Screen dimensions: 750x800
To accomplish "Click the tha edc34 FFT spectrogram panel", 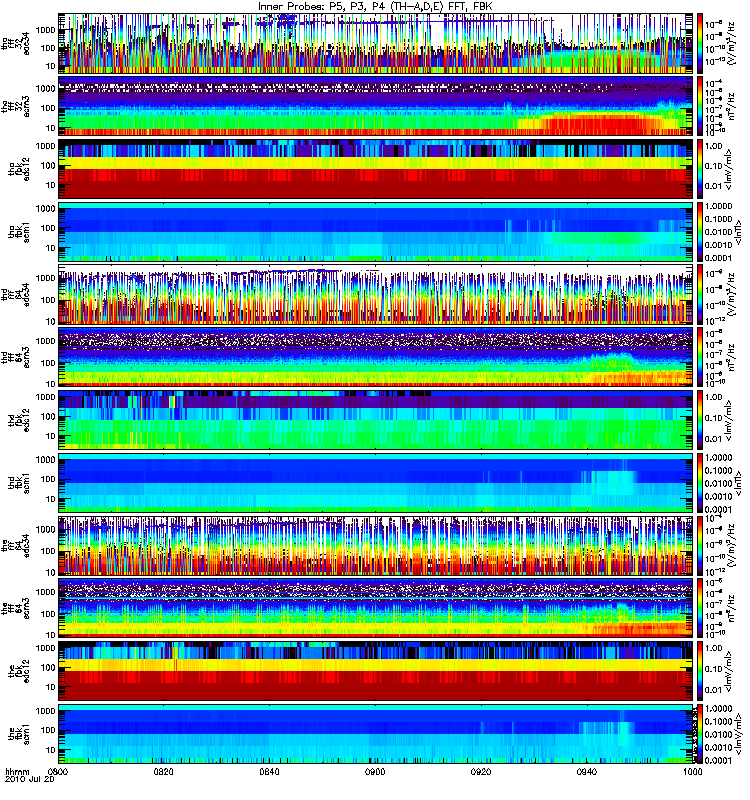I will pos(376,43).
